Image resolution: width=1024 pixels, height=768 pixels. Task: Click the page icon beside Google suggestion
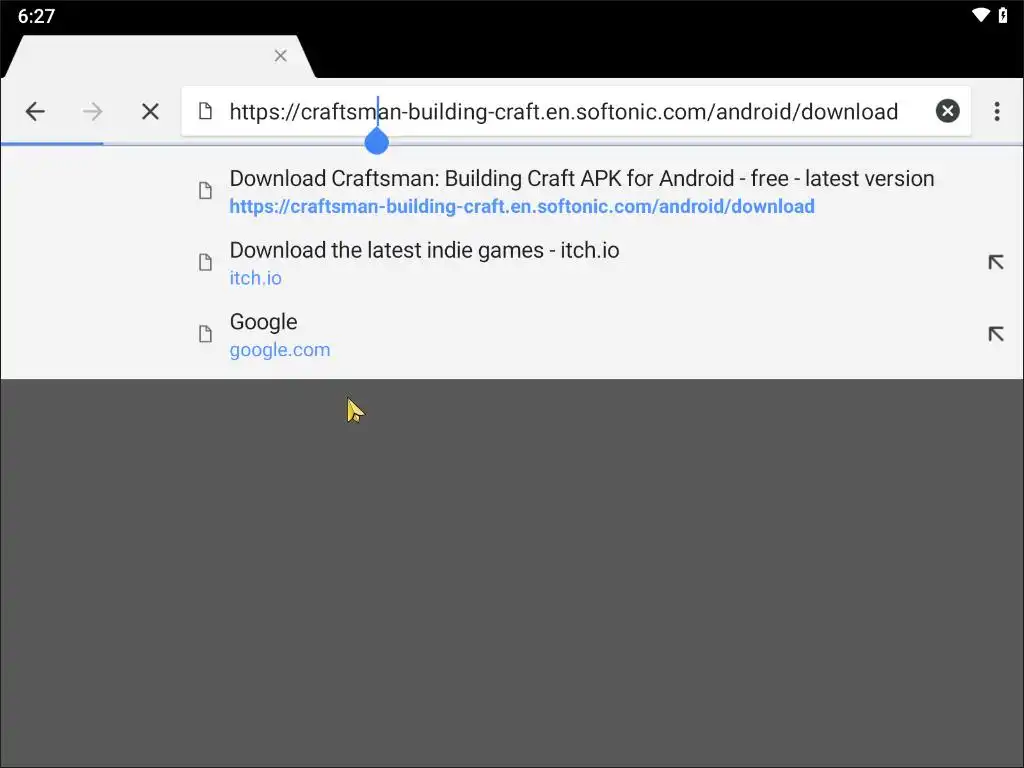[205, 334]
